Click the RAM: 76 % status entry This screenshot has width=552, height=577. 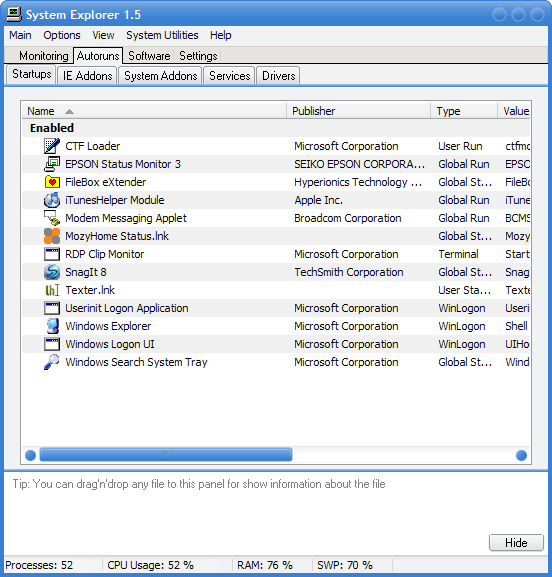(x=265, y=565)
